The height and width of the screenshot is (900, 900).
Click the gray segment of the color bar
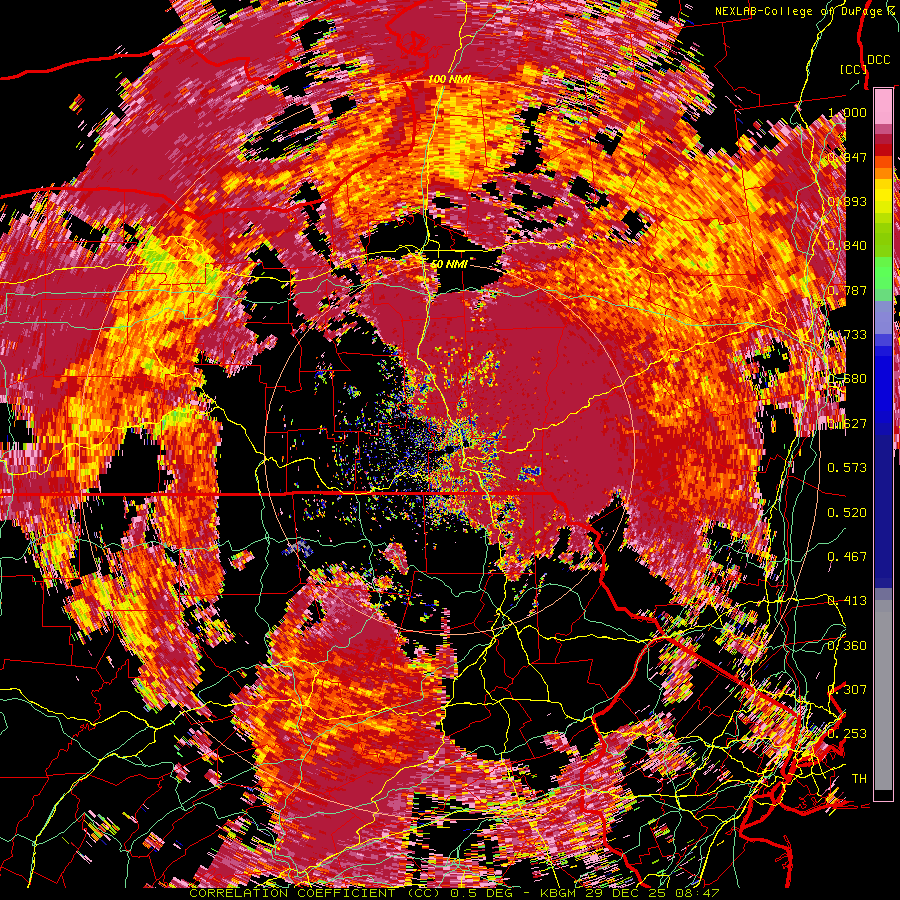tap(883, 695)
